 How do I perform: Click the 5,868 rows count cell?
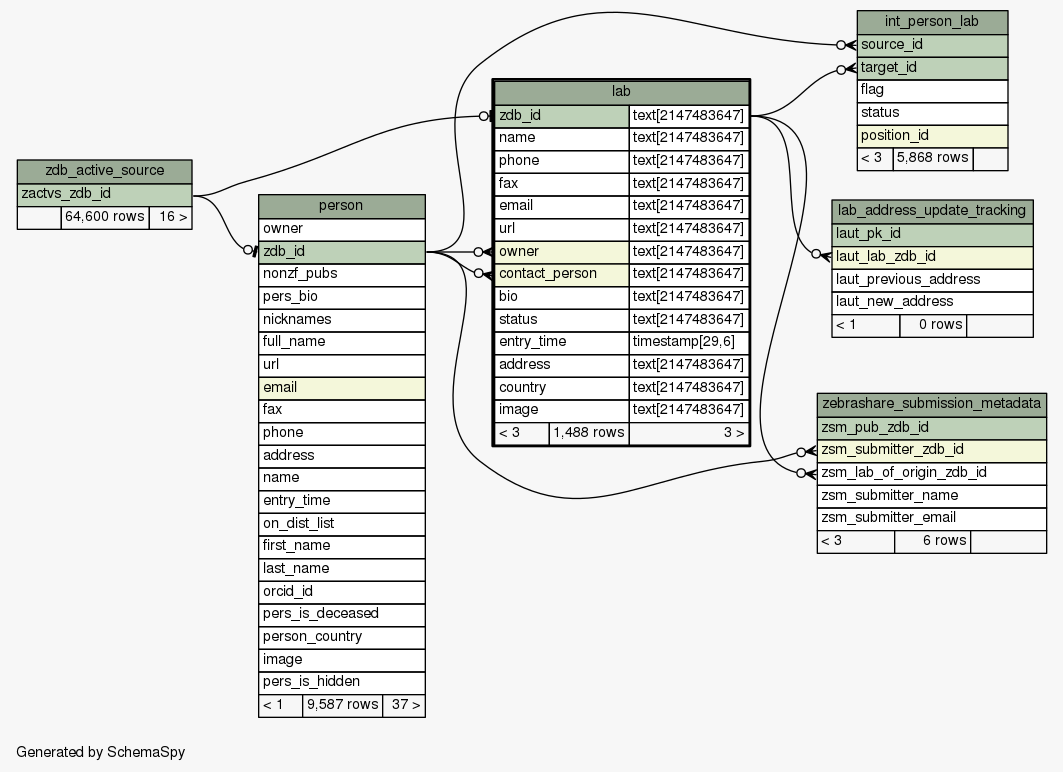932,158
